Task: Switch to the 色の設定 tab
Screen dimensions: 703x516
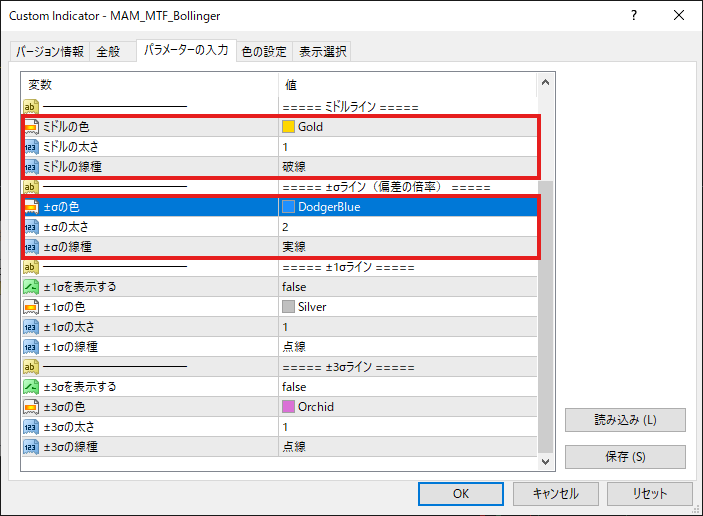Action: 264,52
